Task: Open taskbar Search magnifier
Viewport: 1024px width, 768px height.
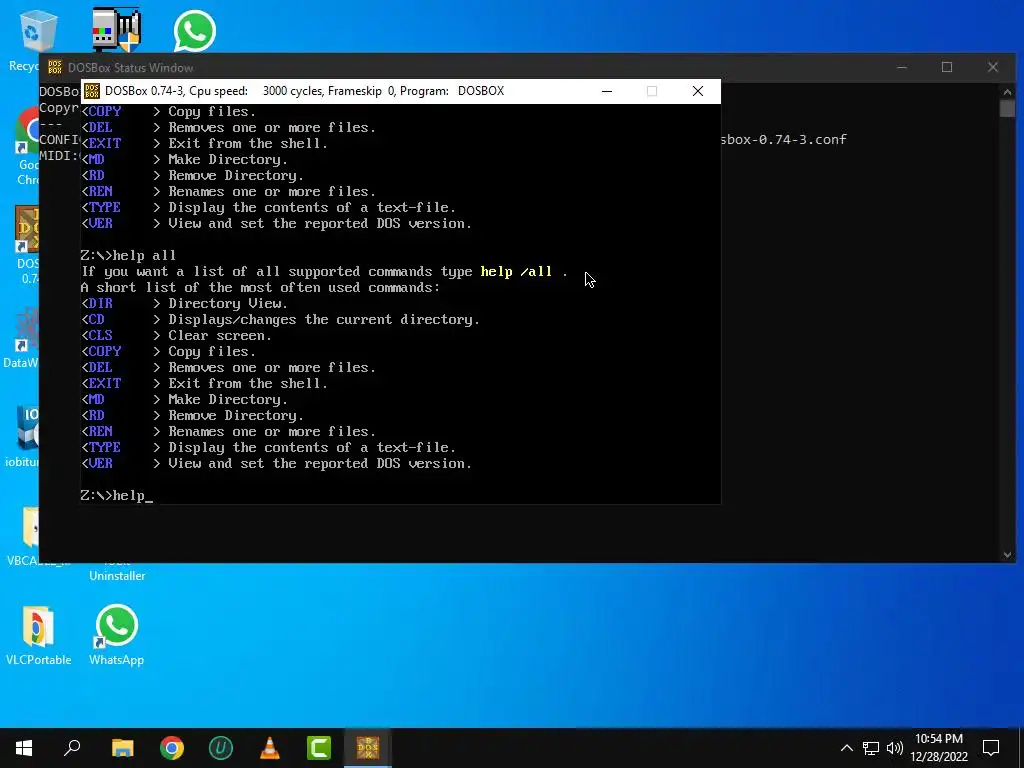Action: click(x=72, y=748)
